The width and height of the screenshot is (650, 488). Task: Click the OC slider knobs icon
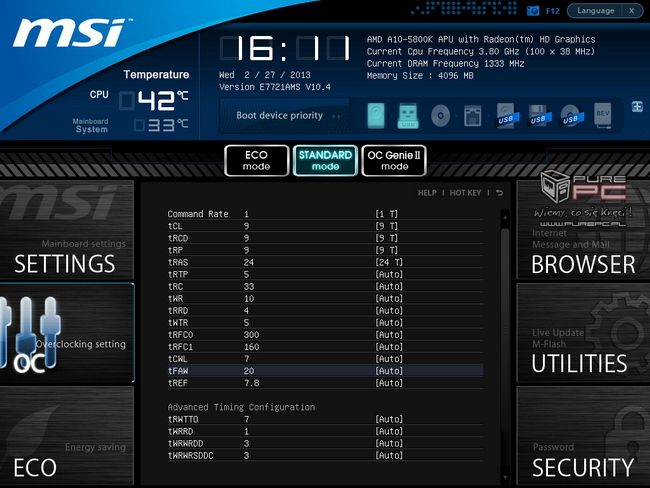click(x=31, y=332)
